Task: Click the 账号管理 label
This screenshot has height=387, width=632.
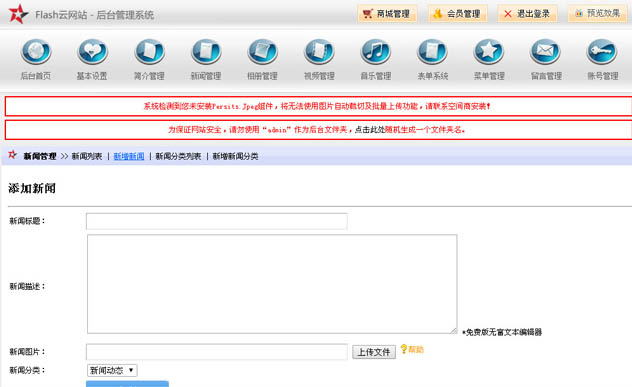Action: pos(603,76)
